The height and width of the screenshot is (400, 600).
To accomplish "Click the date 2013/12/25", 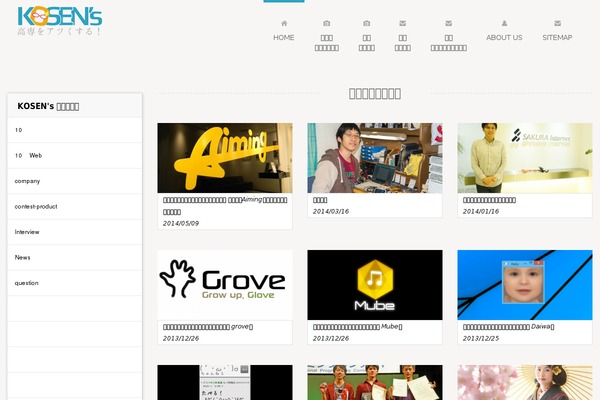I will [481, 338].
